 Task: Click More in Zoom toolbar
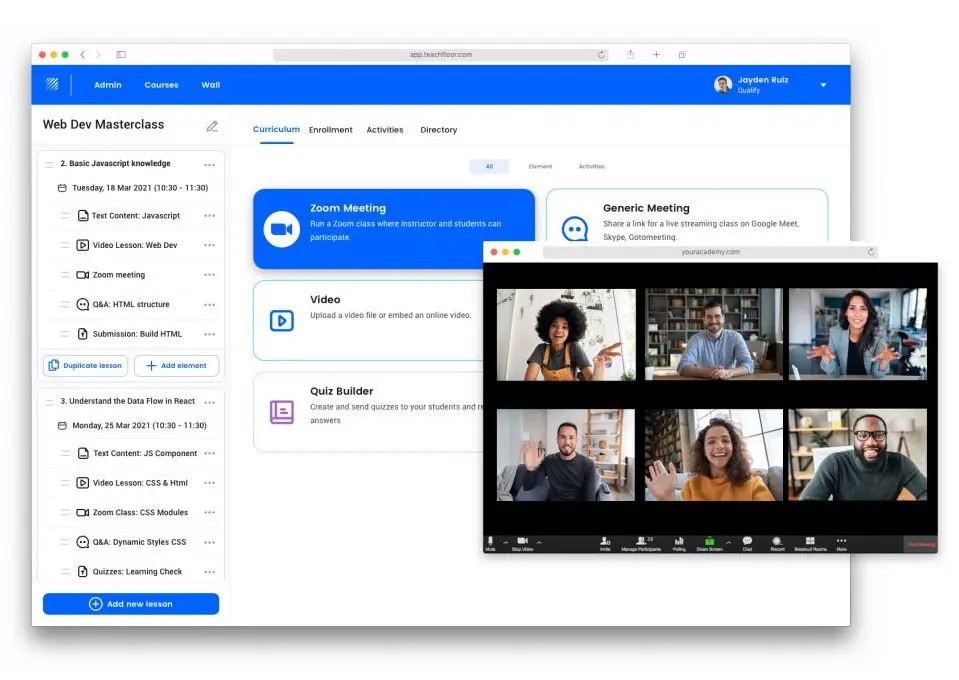[x=842, y=543]
